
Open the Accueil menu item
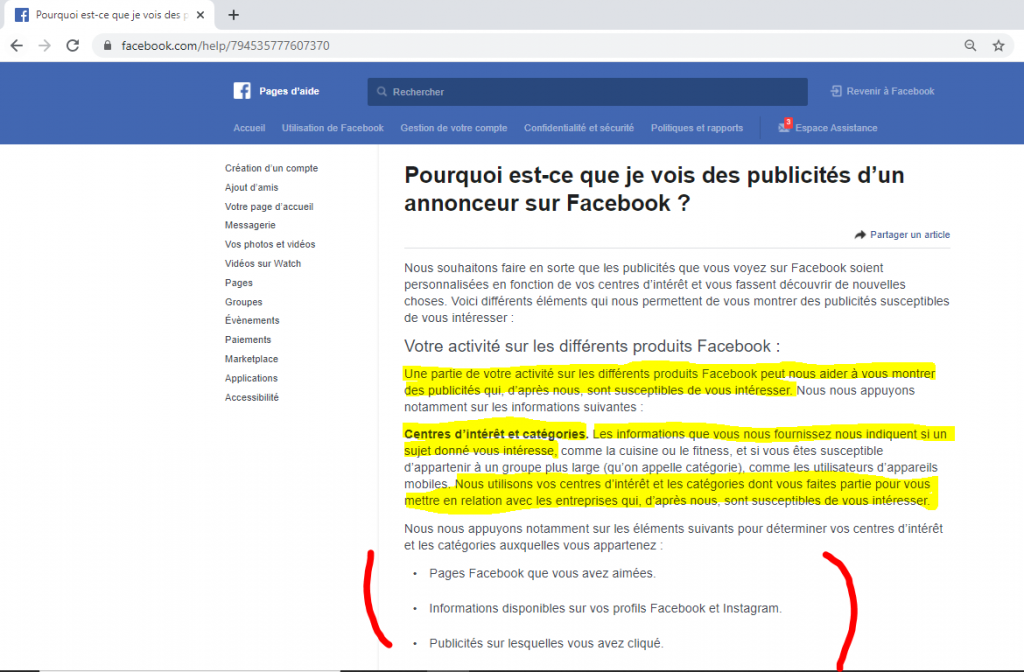tap(249, 128)
